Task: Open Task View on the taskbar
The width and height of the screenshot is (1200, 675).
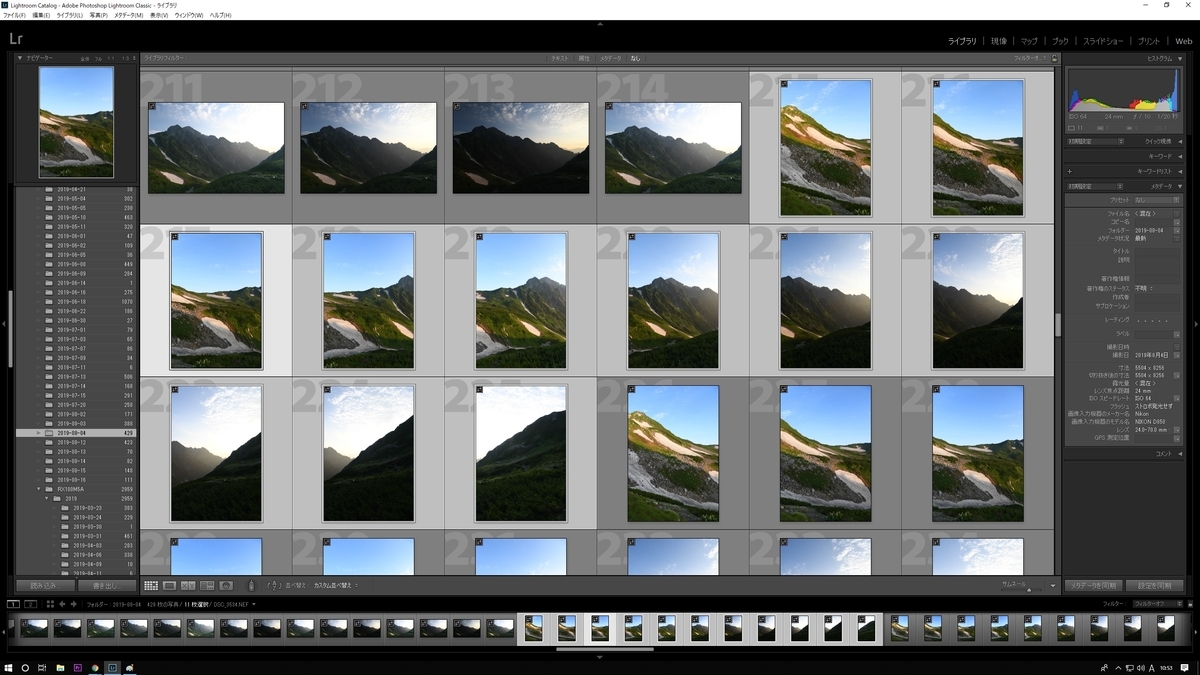Action: click(42, 668)
